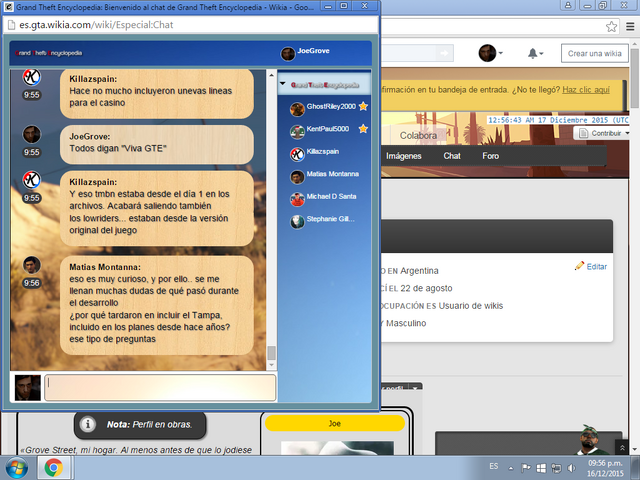Open Foro tab in wiki navigation

[490, 156]
